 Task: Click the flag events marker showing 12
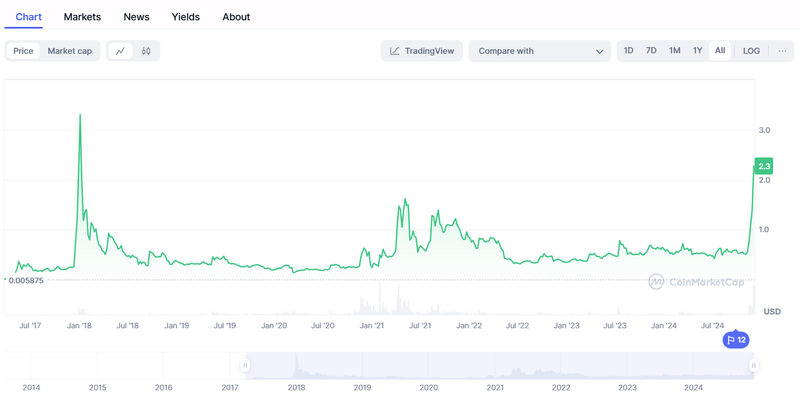pos(736,340)
